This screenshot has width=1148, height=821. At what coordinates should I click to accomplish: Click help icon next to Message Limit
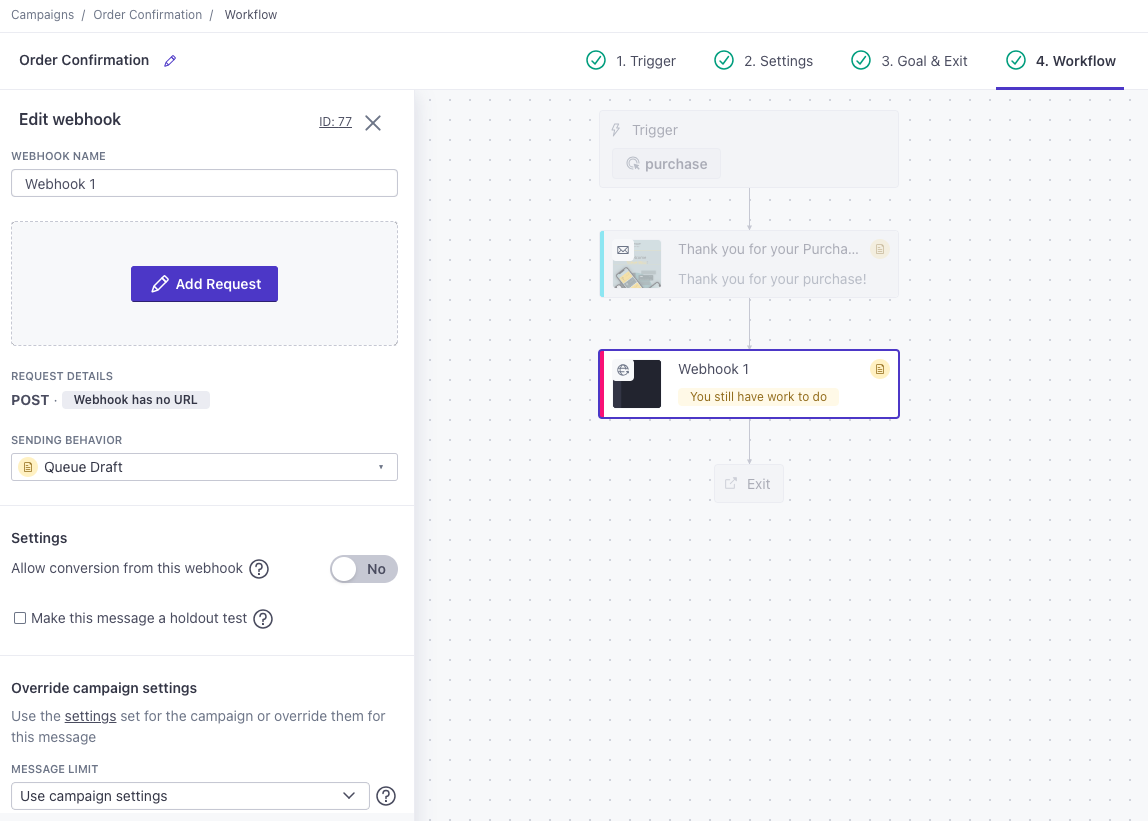click(x=386, y=796)
